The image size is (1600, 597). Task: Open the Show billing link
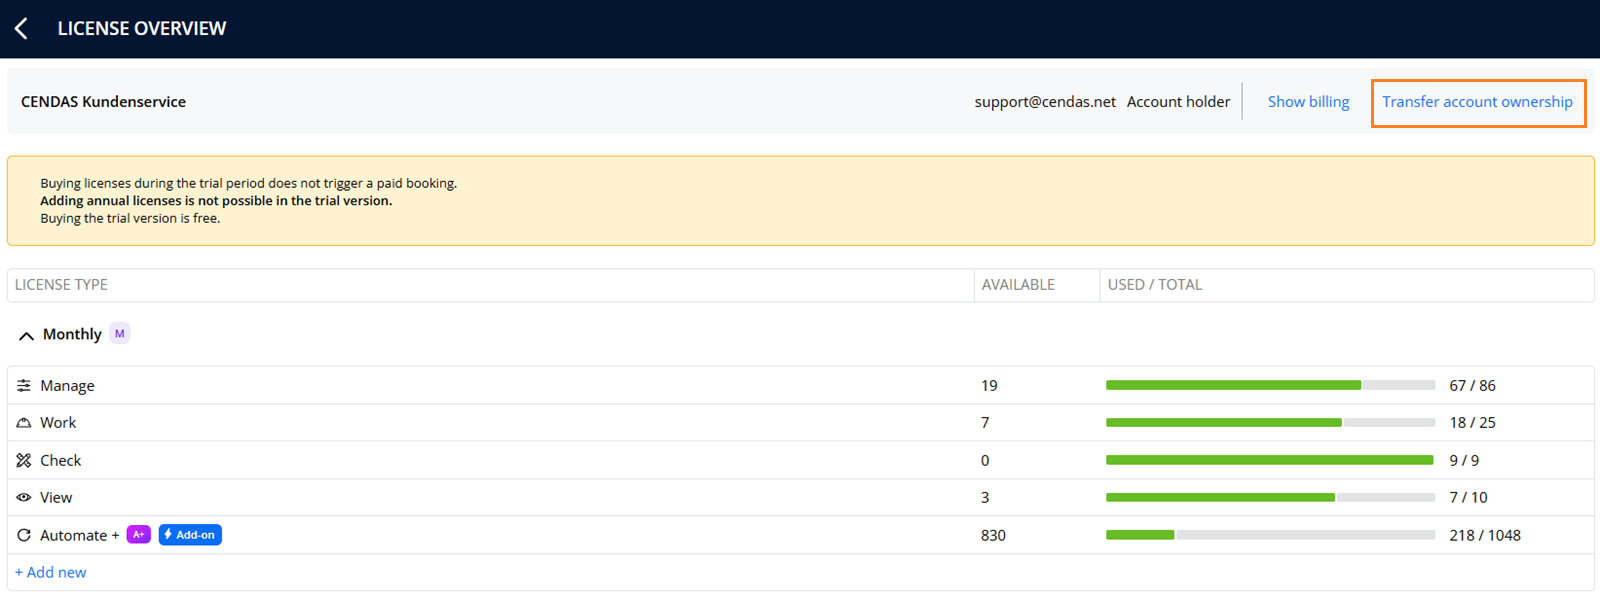point(1308,101)
